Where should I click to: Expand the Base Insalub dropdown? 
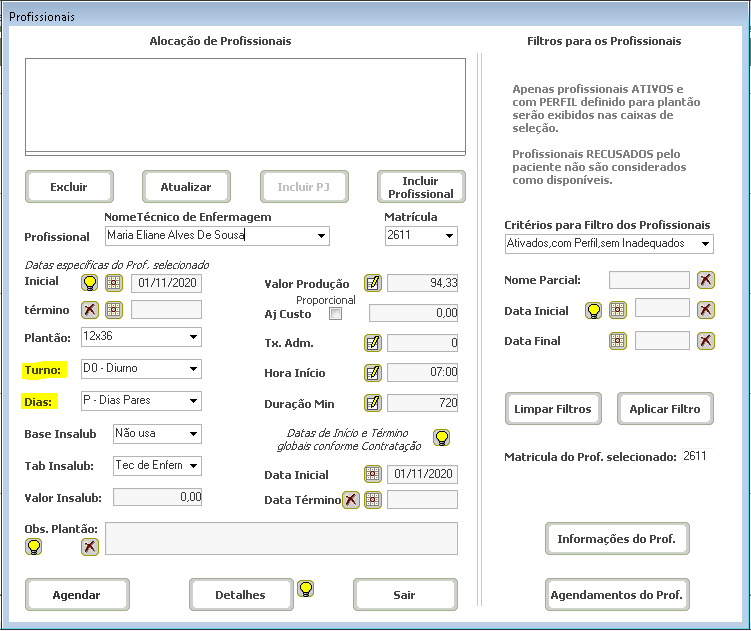point(193,434)
